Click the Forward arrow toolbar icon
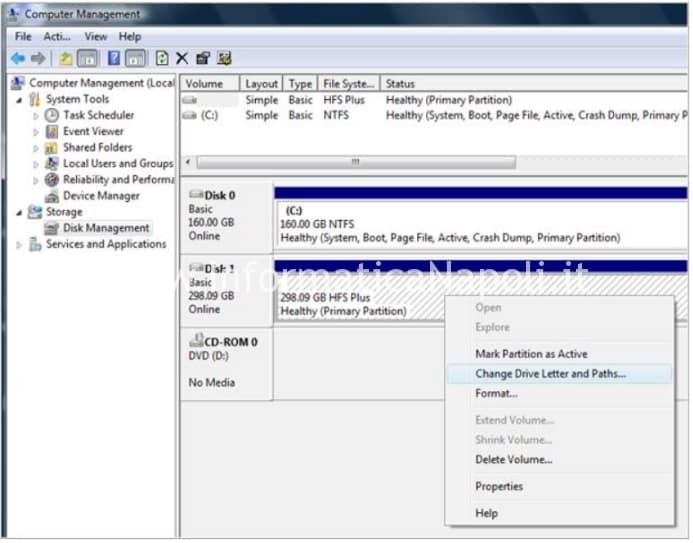The width and height of the screenshot is (693, 543). pos(38,58)
